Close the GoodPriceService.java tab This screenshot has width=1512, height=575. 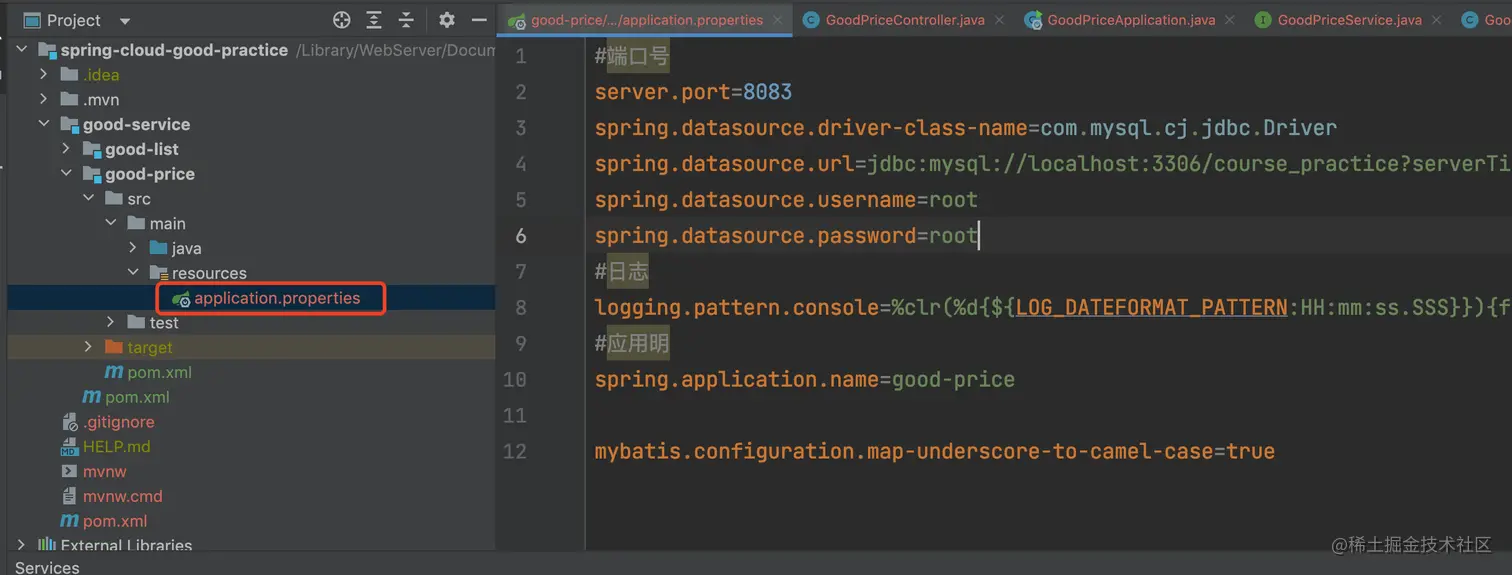1437,20
